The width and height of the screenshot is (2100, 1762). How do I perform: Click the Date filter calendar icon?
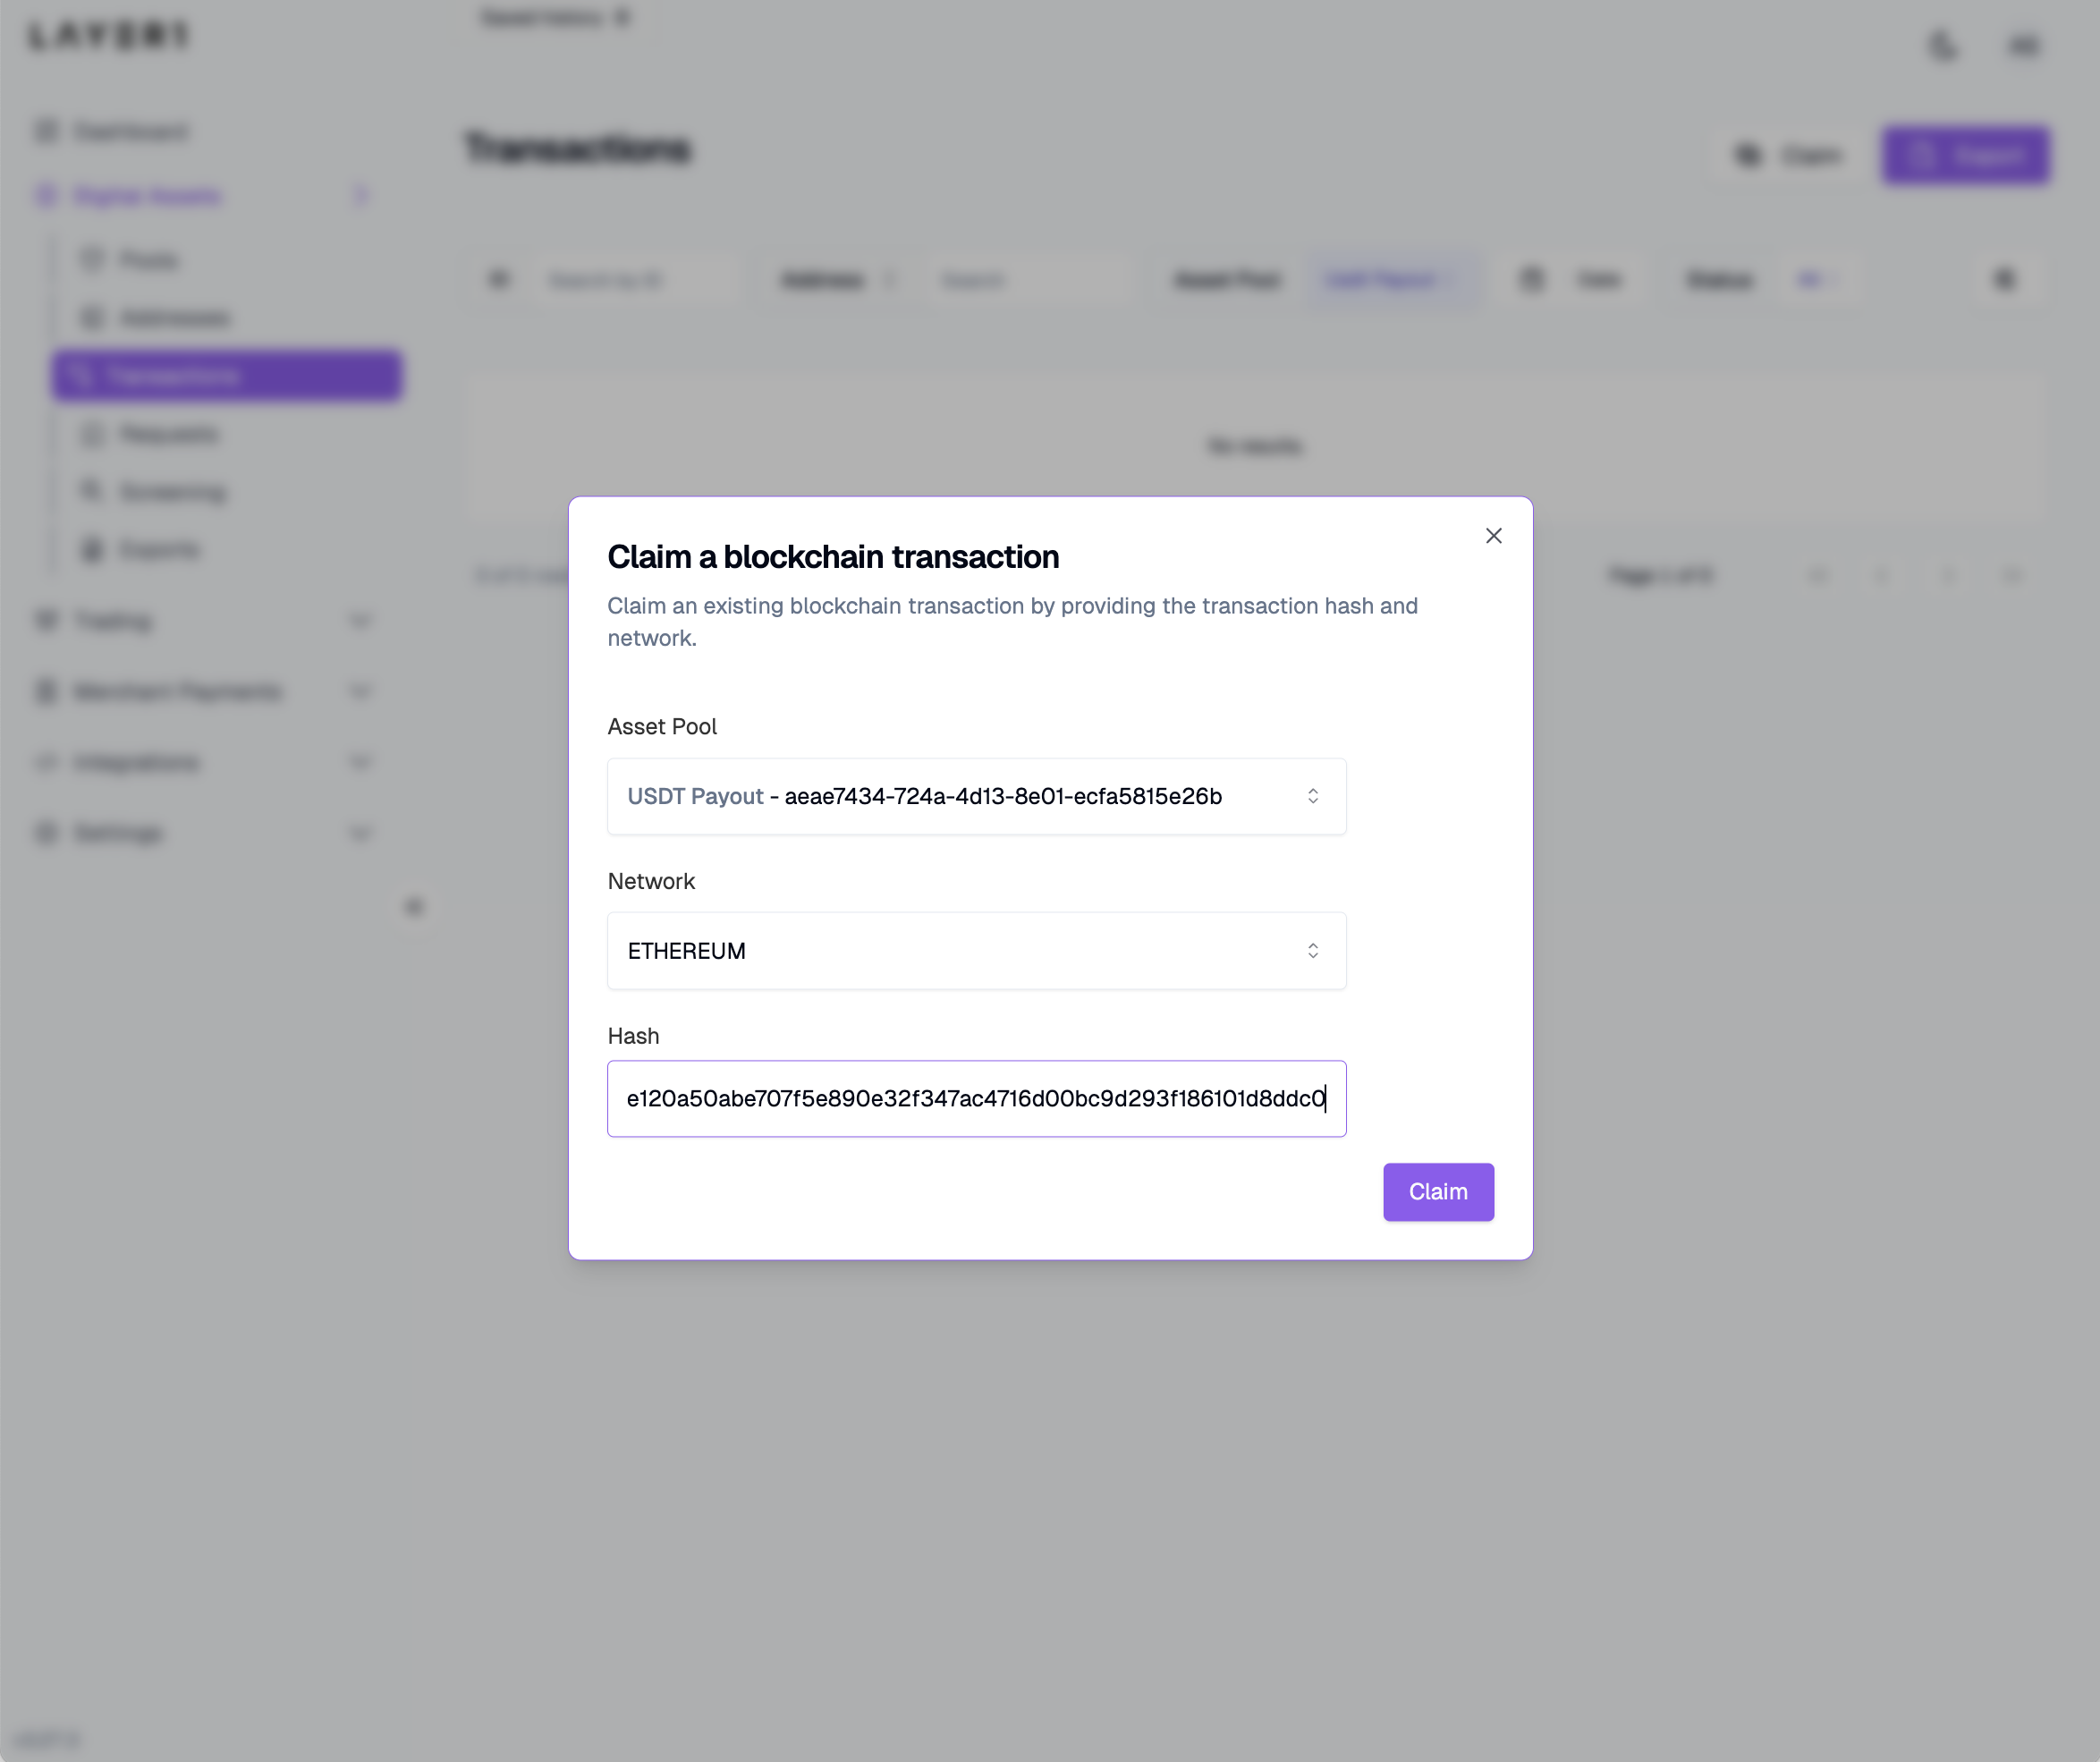[x=1532, y=280]
